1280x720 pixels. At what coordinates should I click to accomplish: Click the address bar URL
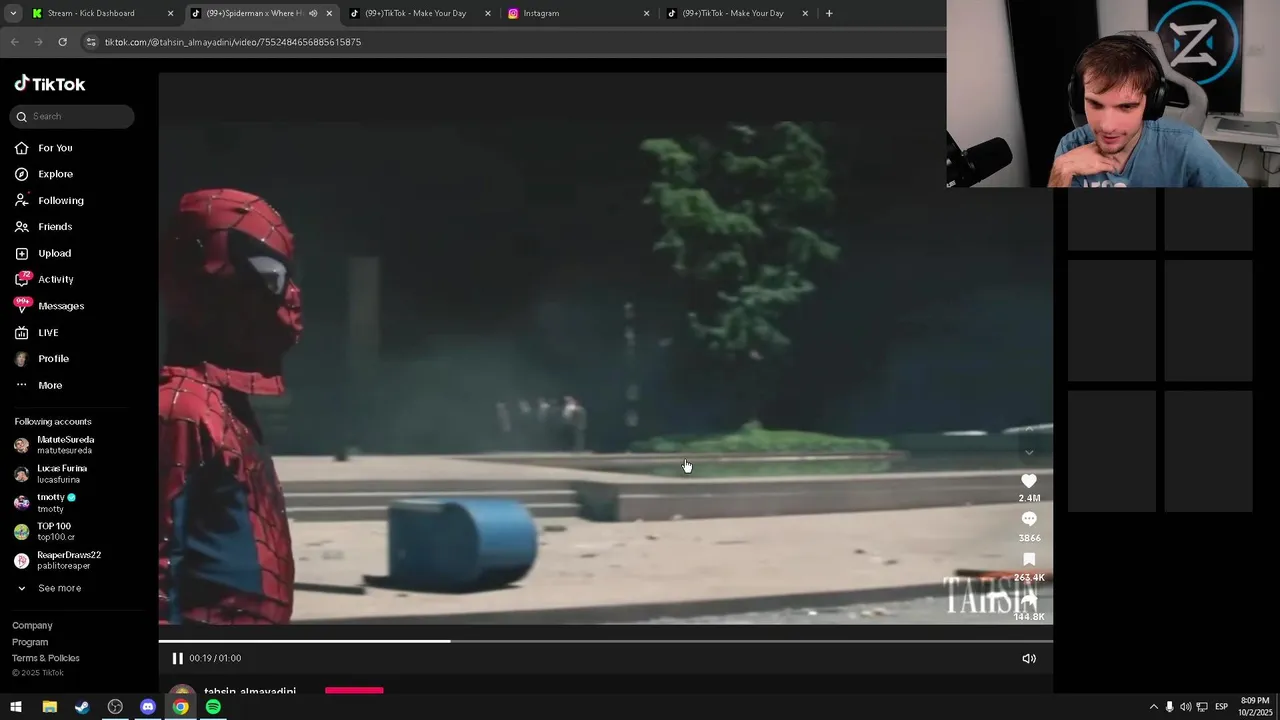(233, 42)
